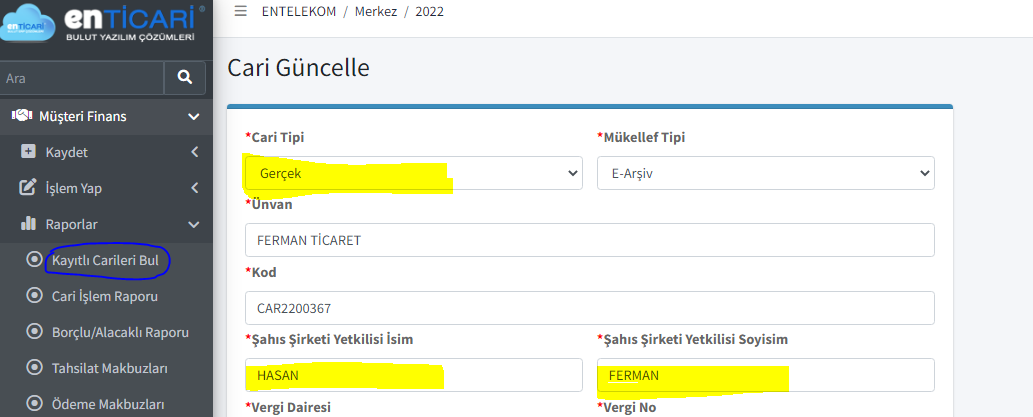Click the Müşteri Finans handshake icon
1033x417 pixels.
coord(22,117)
